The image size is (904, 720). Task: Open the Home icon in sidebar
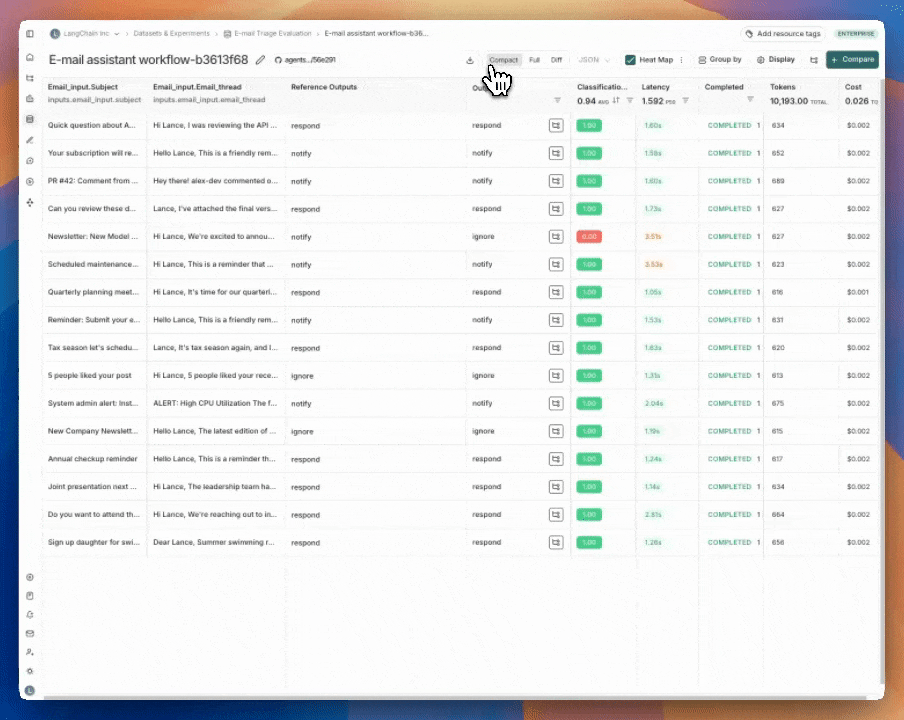click(30, 57)
